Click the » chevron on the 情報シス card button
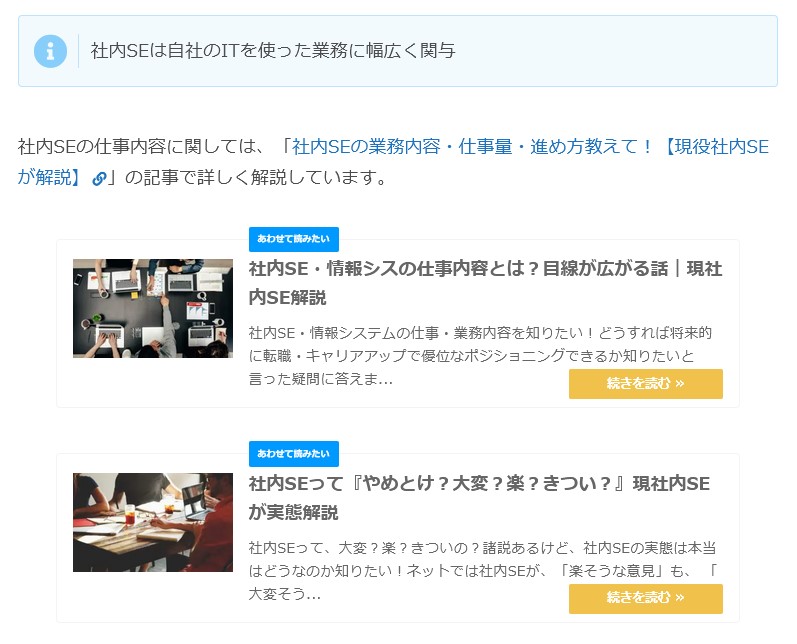The height and width of the screenshot is (644, 797). click(680, 384)
